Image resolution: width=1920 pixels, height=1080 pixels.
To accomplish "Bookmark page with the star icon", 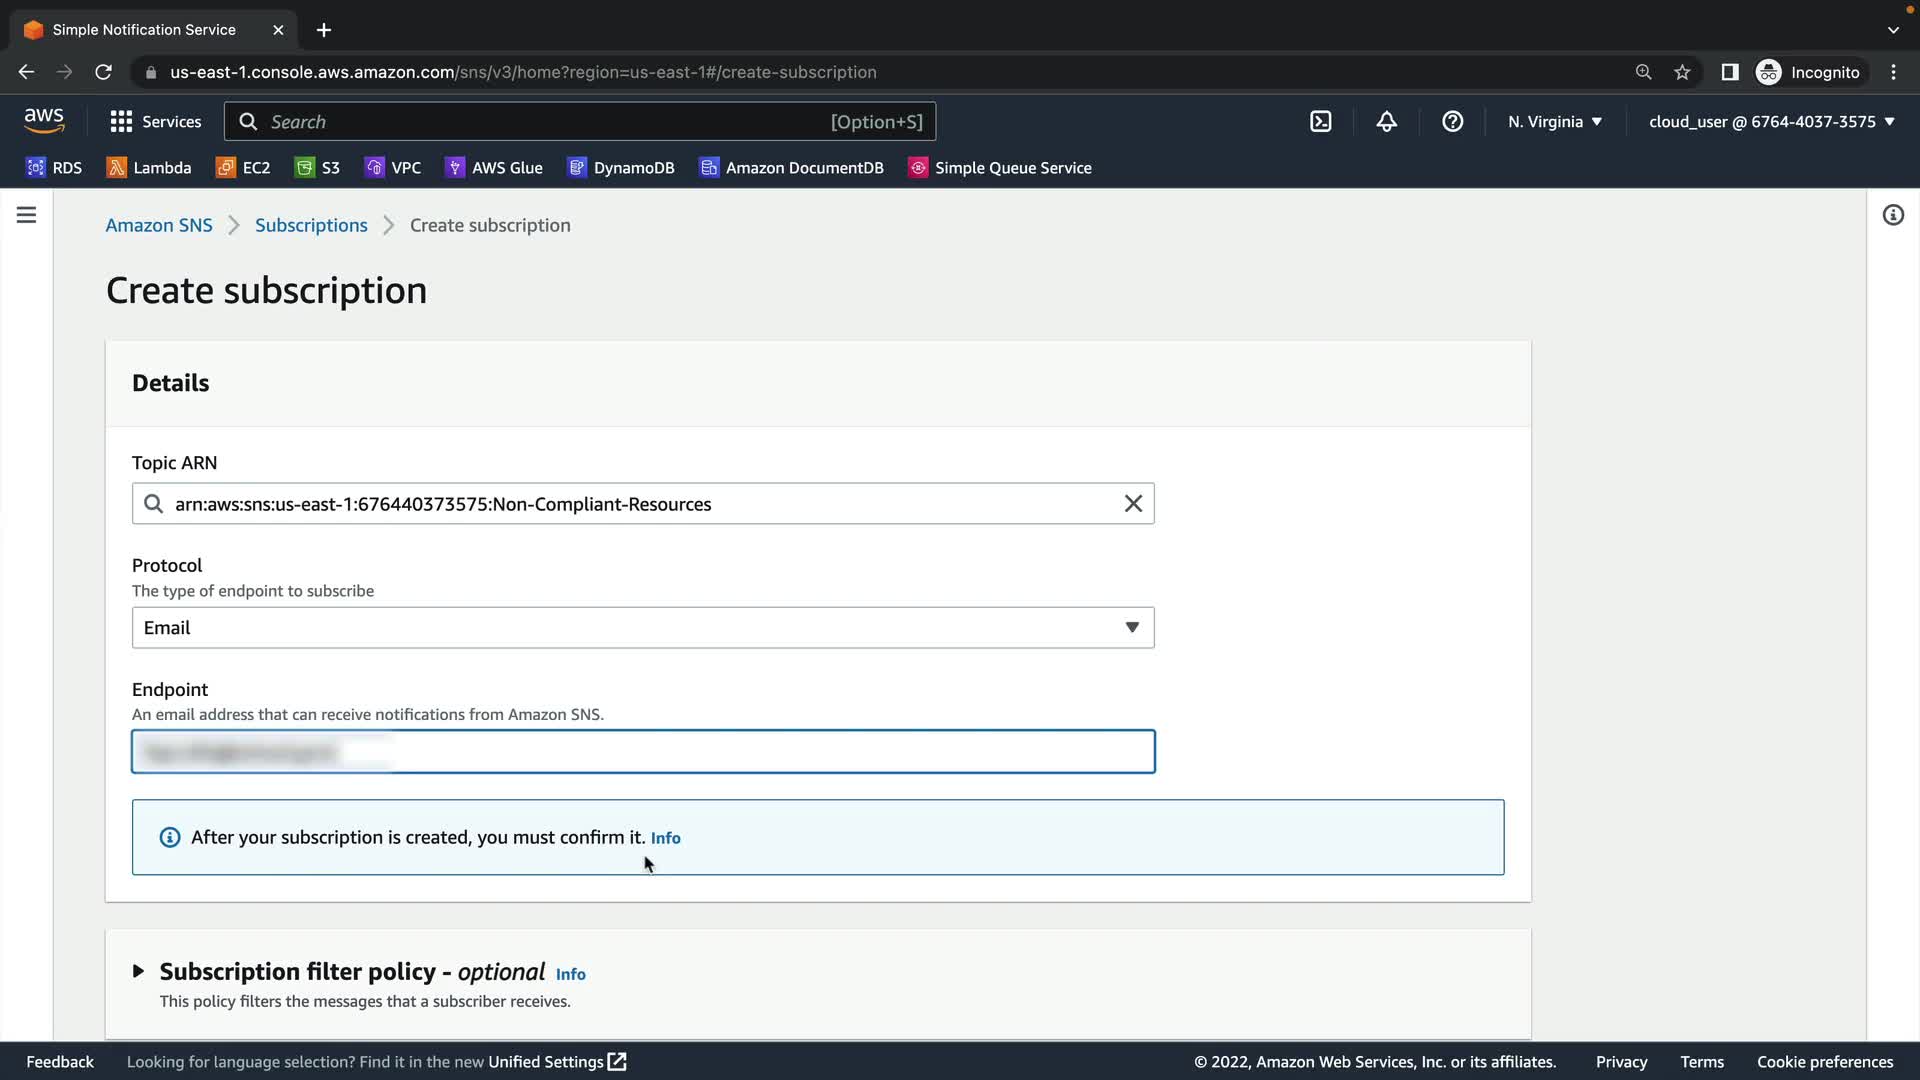I will click(x=1682, y=72).
